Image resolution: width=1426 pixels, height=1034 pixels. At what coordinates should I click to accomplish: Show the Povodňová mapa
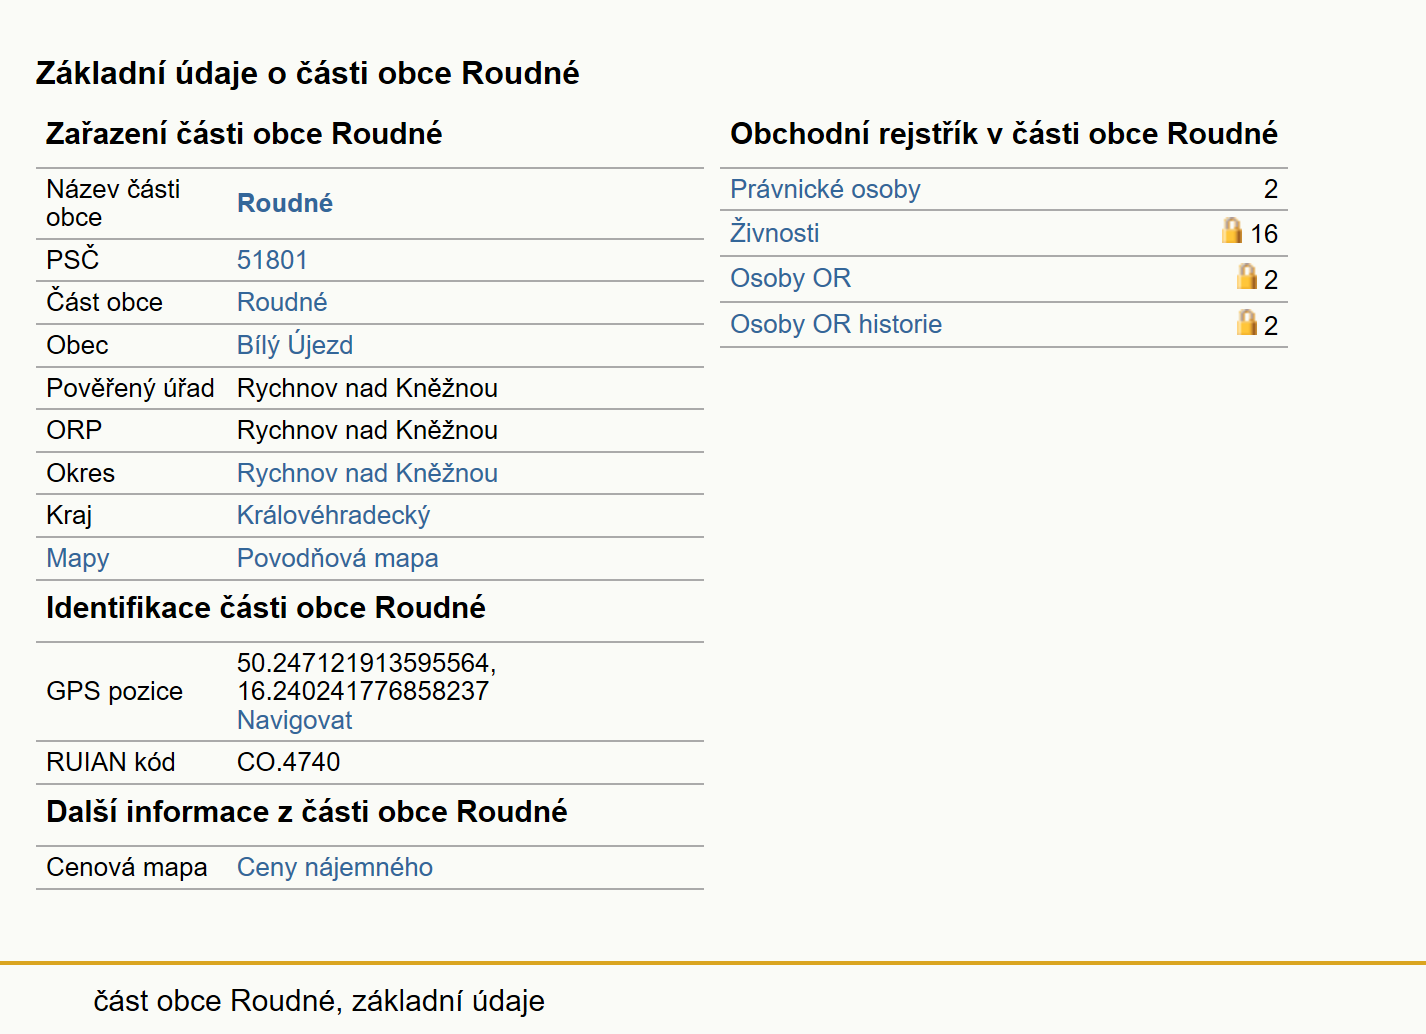pyautogui.click(x=337, y=558)
